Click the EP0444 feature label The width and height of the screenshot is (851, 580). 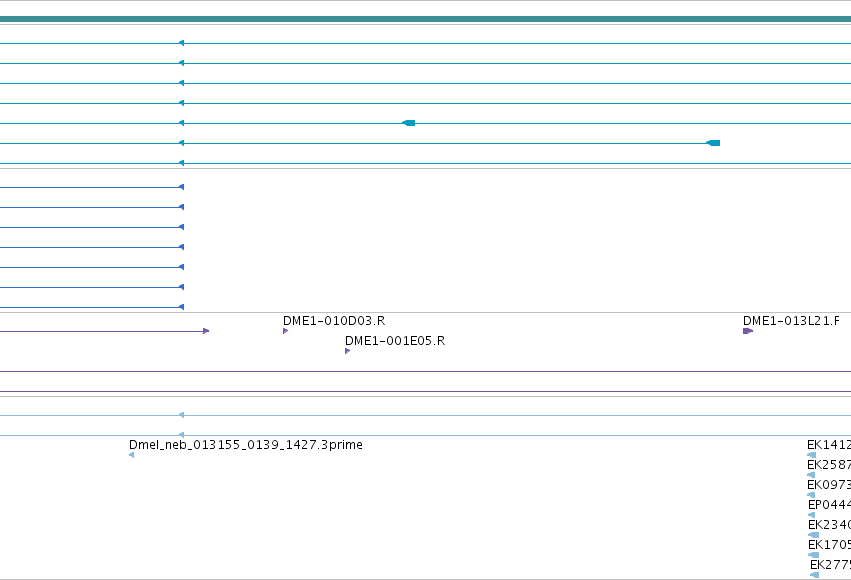point(829,505)
